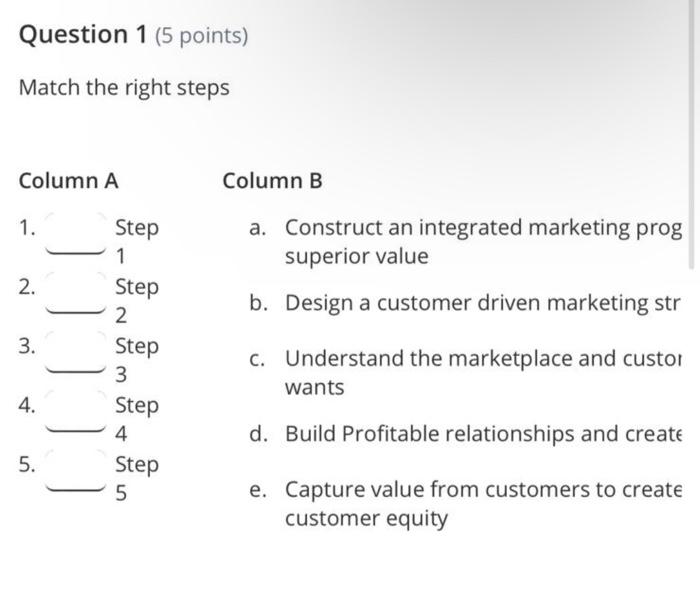The height and width of the screenshot is (600, 700).
Task: Select option b 'Design a customer driven' text
Action: pyautogui.click(x=483, y=303)
